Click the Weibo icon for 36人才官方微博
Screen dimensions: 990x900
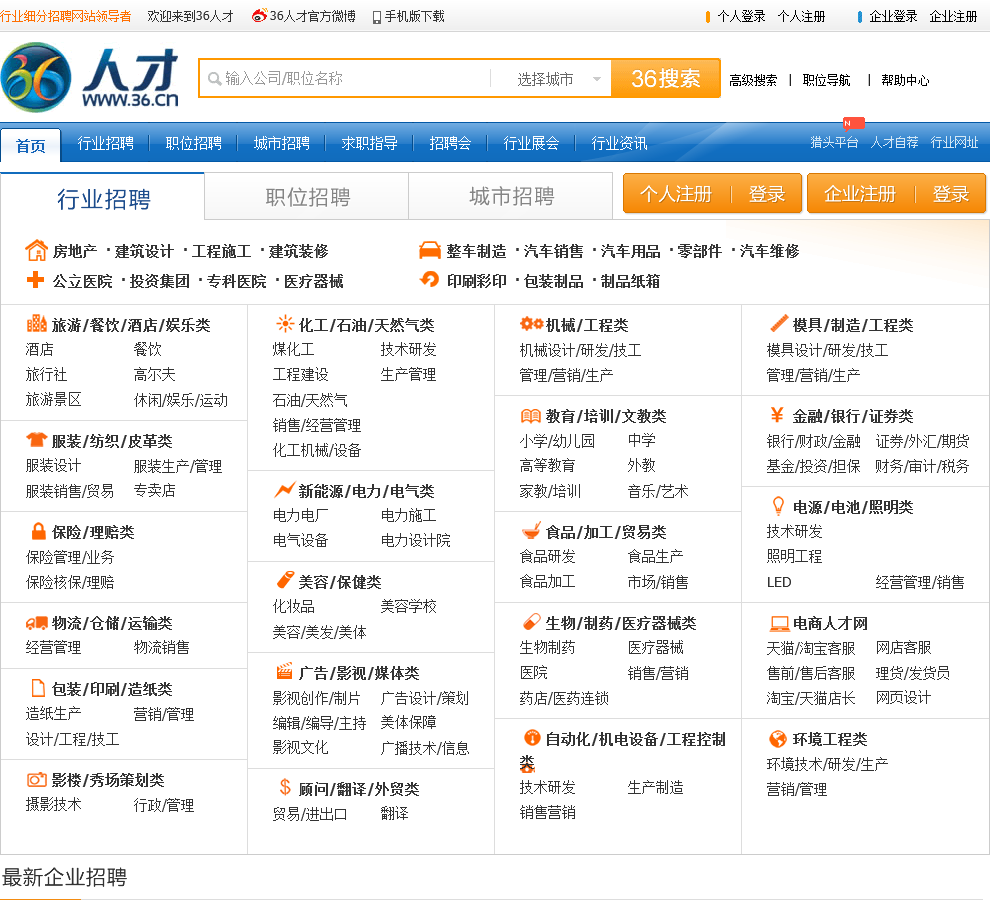259,16
